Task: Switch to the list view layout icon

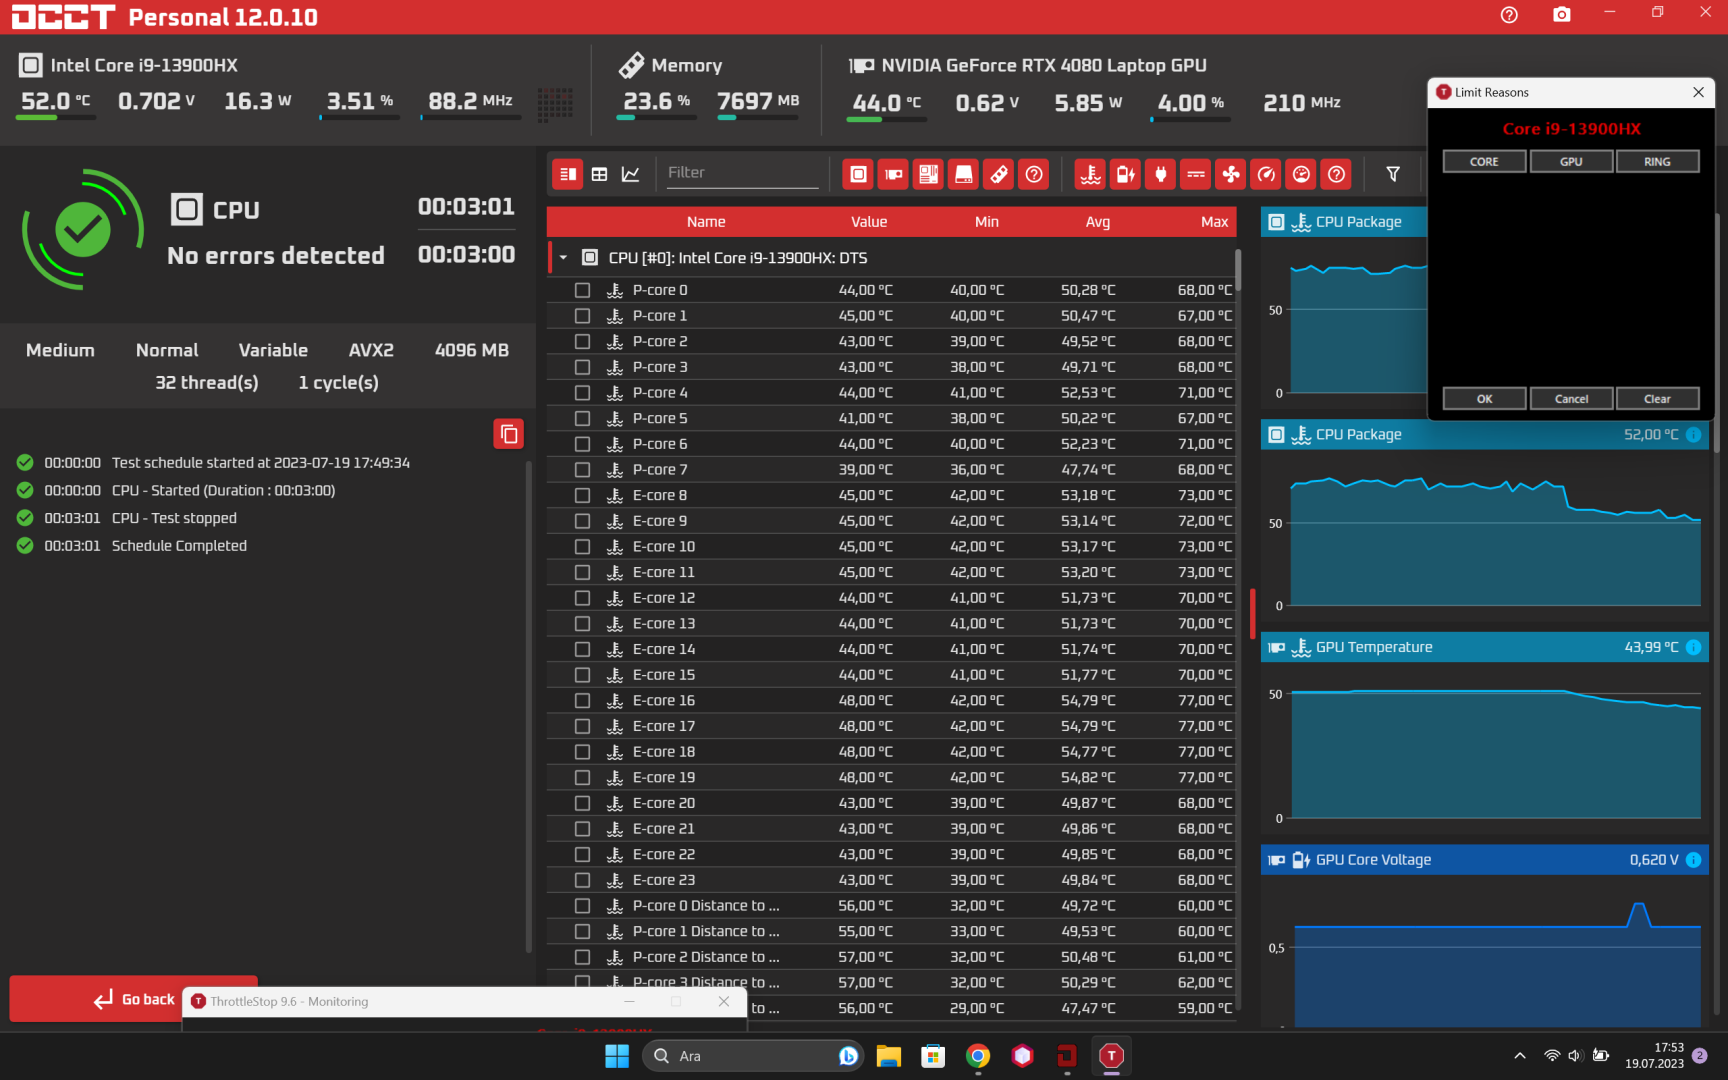Action: pos(568,174)
